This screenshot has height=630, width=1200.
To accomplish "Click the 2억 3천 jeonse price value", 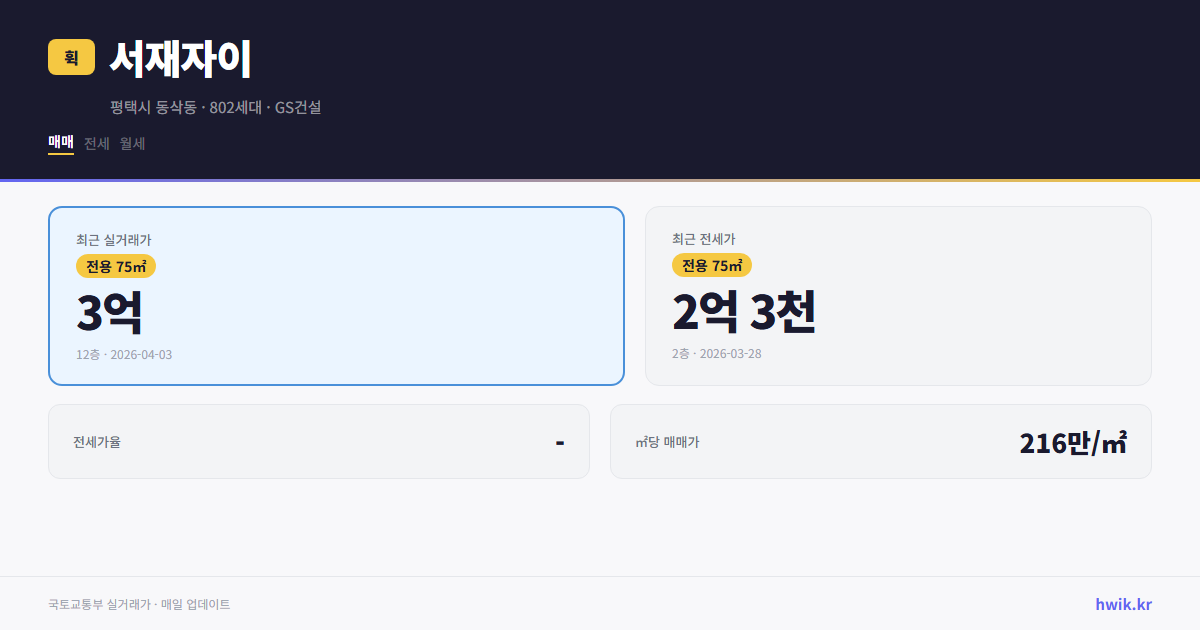I will point(745,313).
